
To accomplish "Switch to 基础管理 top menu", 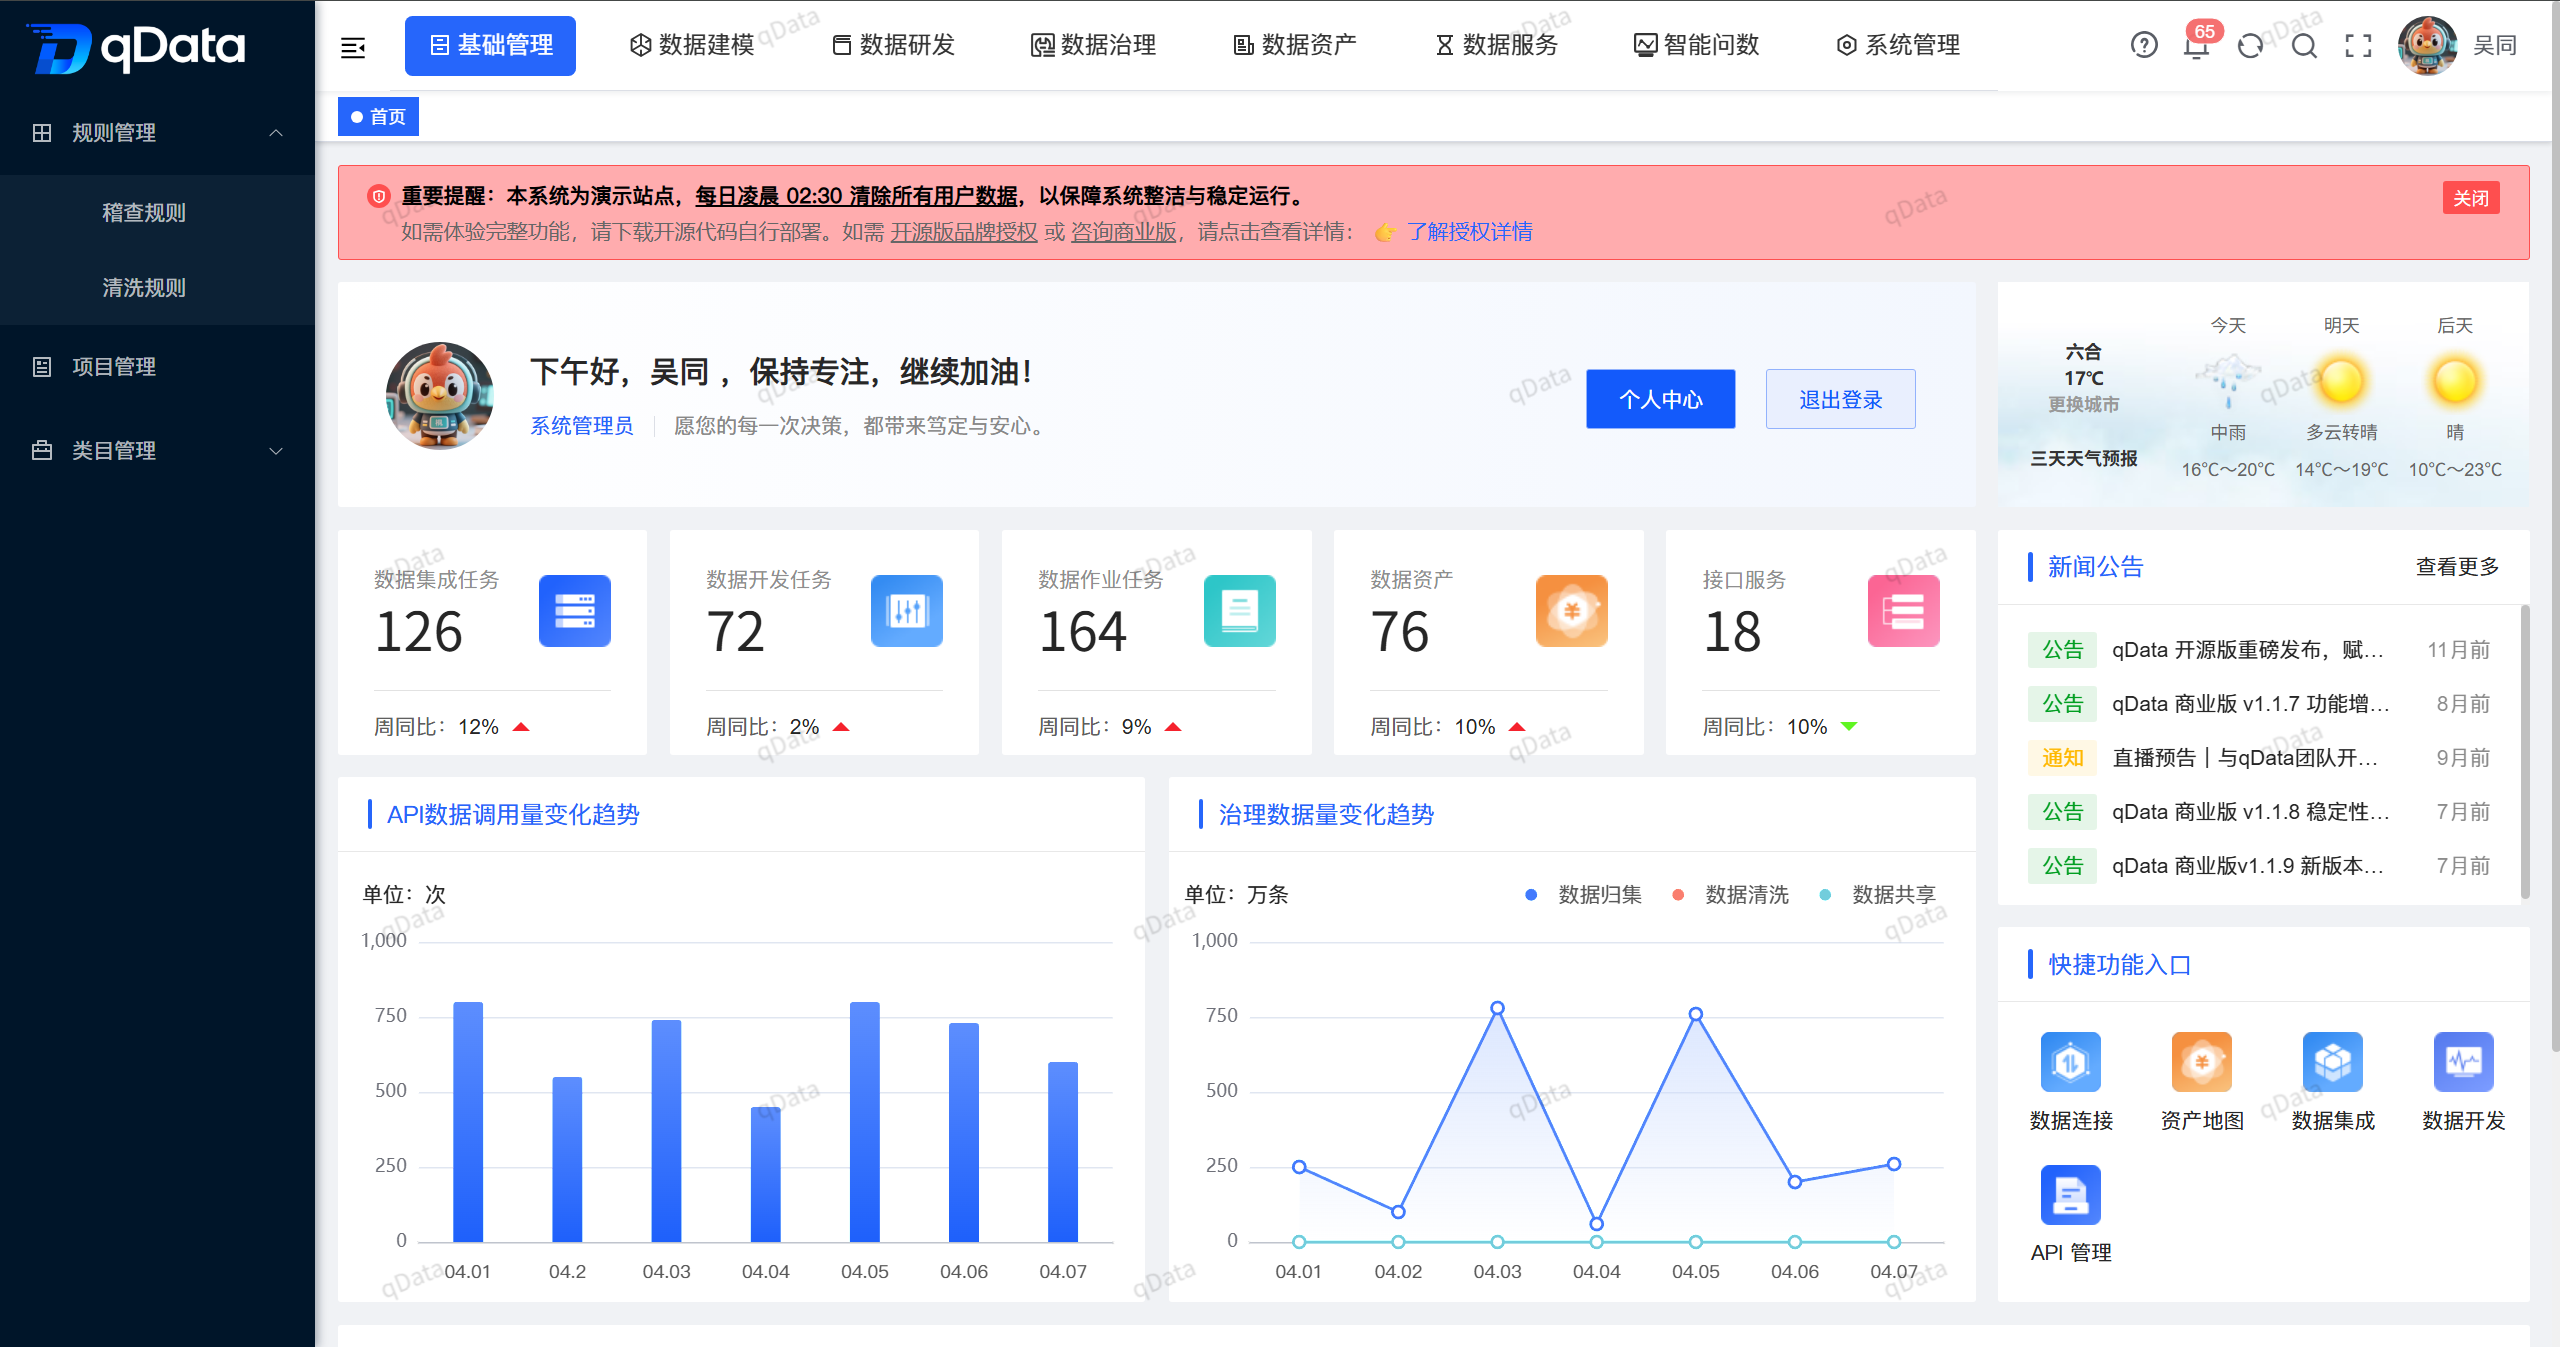I will point(490,45).
